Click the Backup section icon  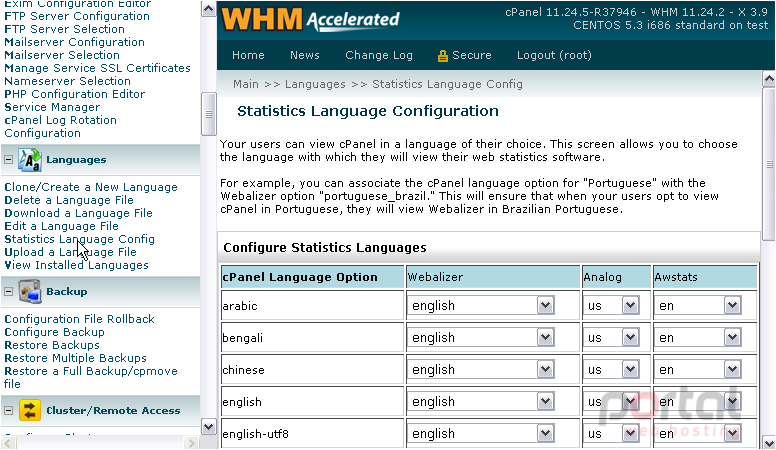click(x=30, y=292)
